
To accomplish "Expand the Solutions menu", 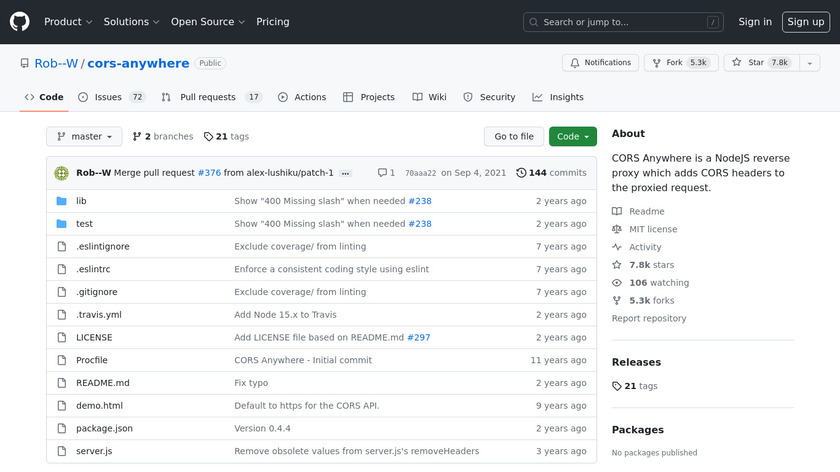I will pos(131,22).
